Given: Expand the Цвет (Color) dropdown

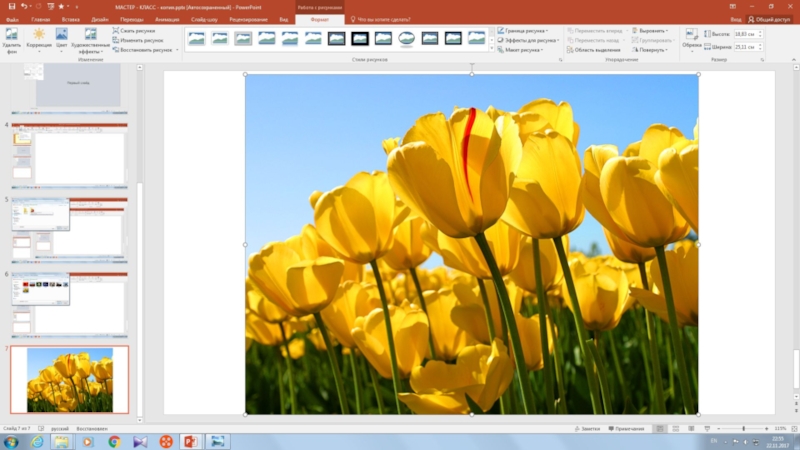Looking at the screenshot, I should click(62, 38).
